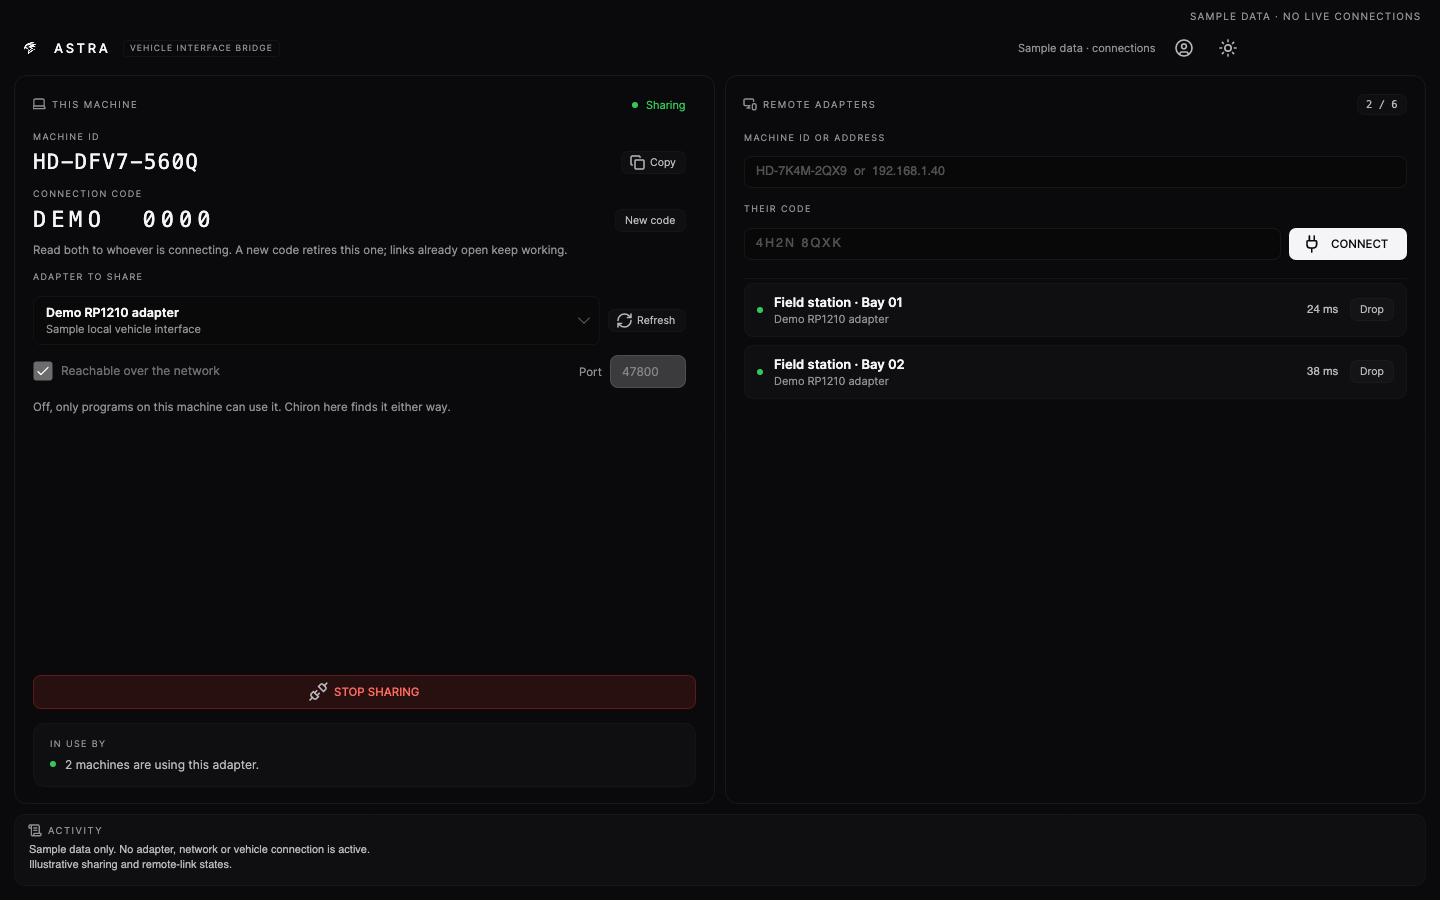This screenshot has width=1440, height=900.
Task: Focus the Machine ID or address field
Action: [x=1075, y=171]
